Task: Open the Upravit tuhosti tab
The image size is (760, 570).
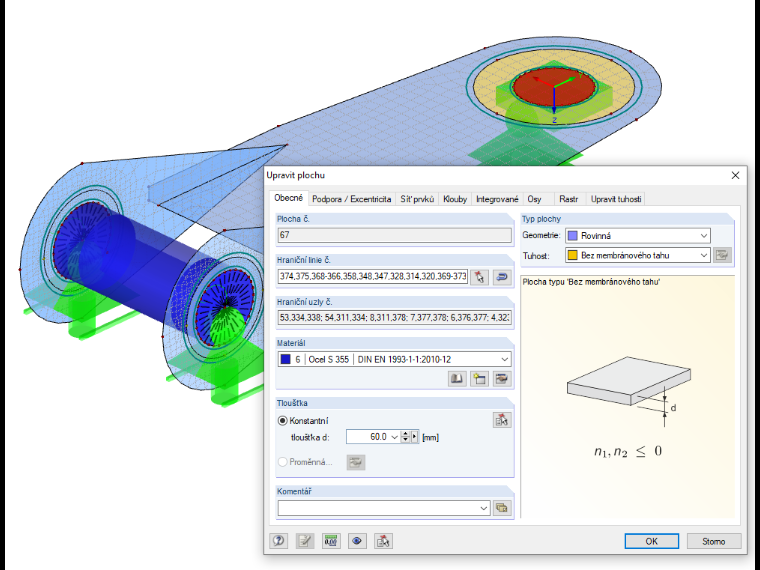Action: 616,199
